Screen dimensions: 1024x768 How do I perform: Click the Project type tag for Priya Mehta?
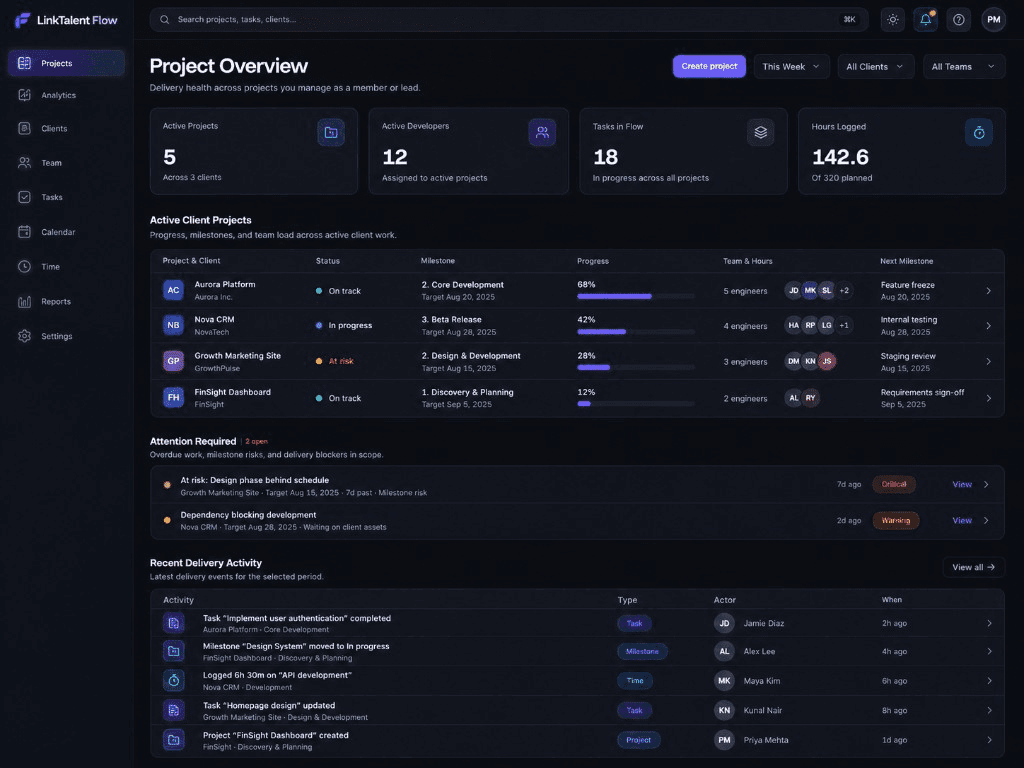tap(638, 740)
